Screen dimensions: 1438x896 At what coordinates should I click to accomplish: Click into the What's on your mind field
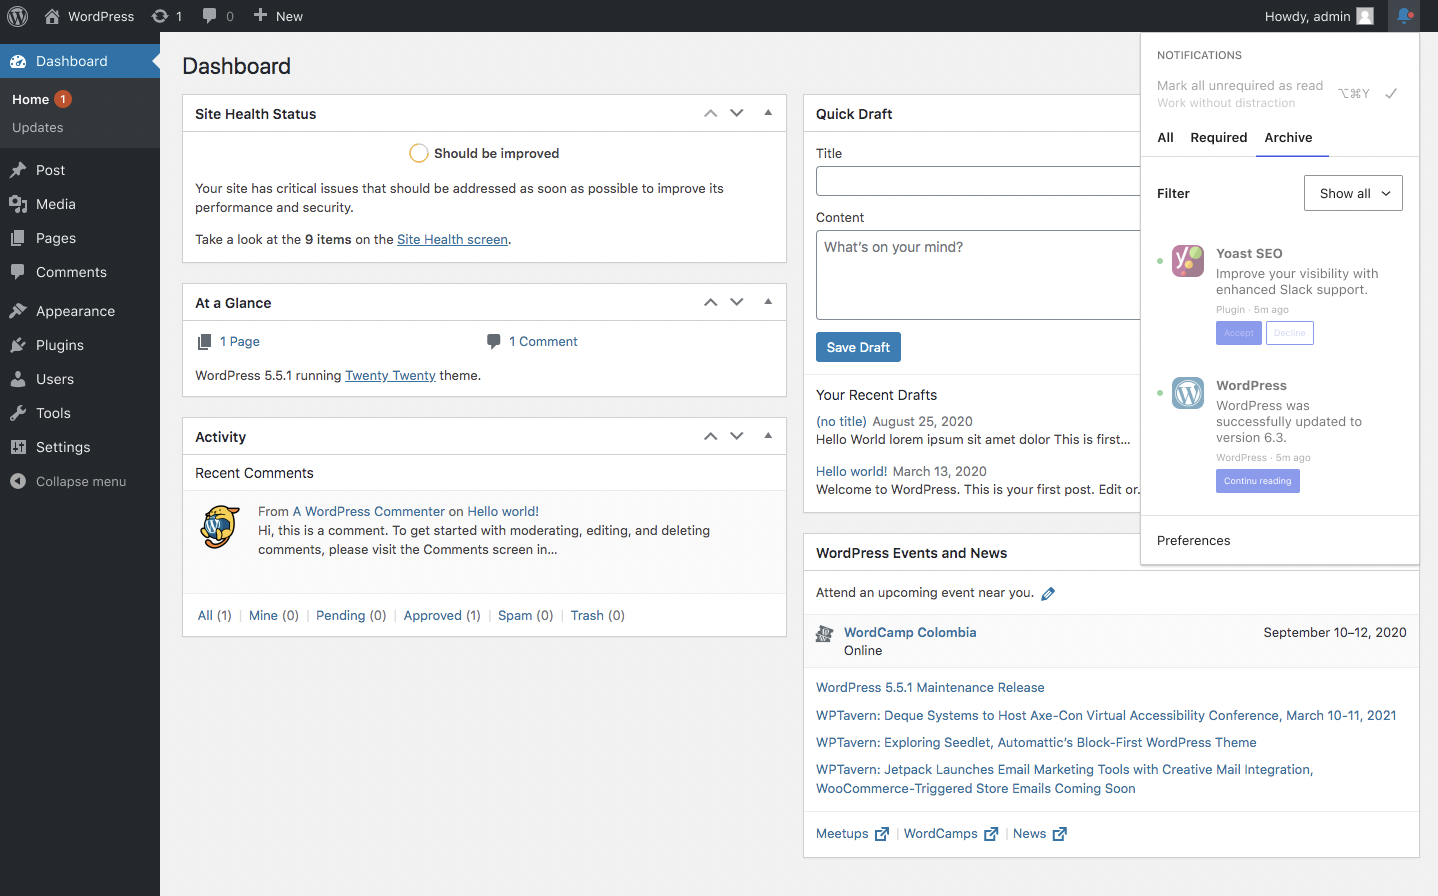(978, 275)
